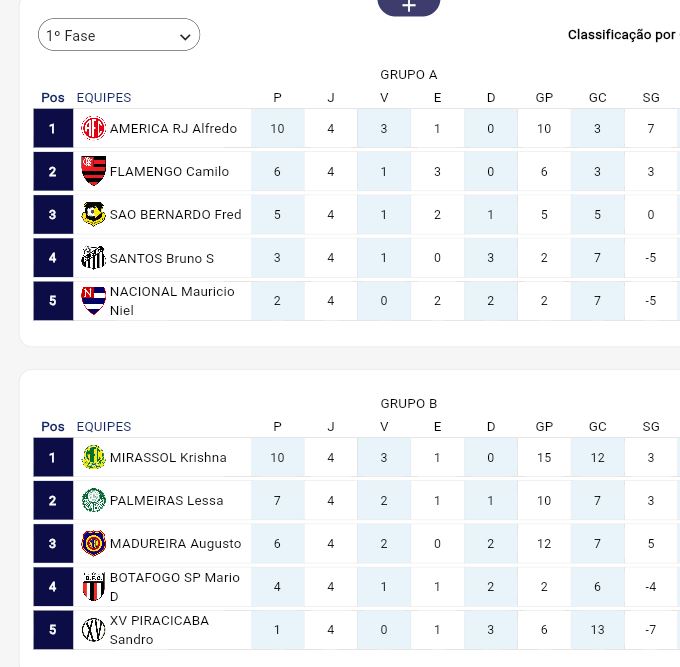This screenshot has height=667, width=680.
Task: Open the MIRASSOL Krishna team link
Action: (168, 457)
